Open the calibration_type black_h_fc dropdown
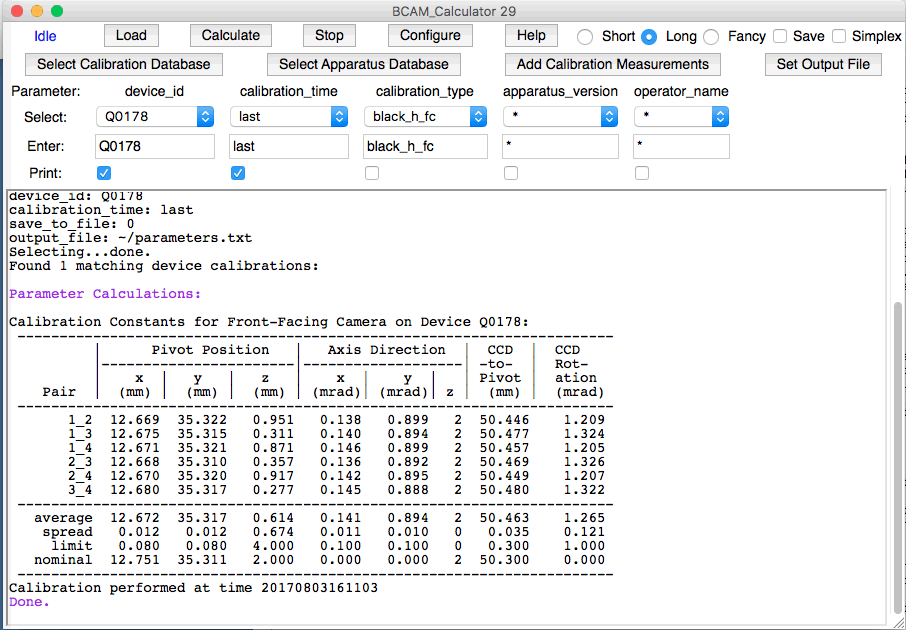The width and height of the screenshot is (906, 630). click(425, 117)
